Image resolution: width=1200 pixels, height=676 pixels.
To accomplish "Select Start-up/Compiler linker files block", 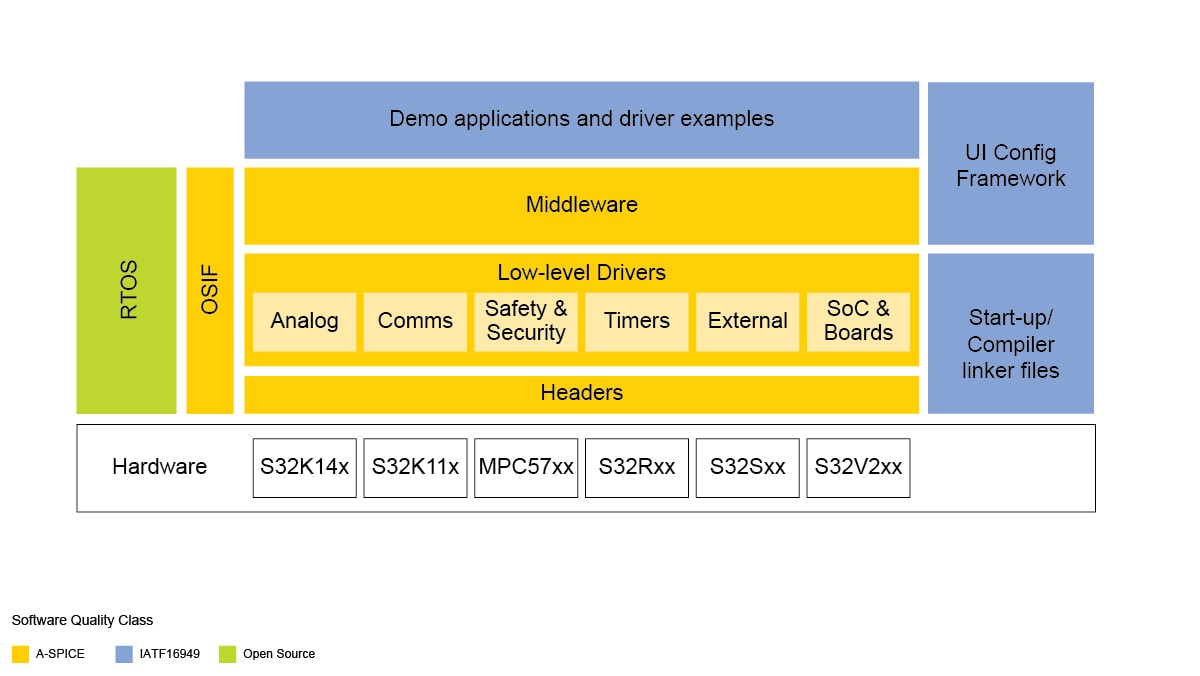I will 1010,333.
